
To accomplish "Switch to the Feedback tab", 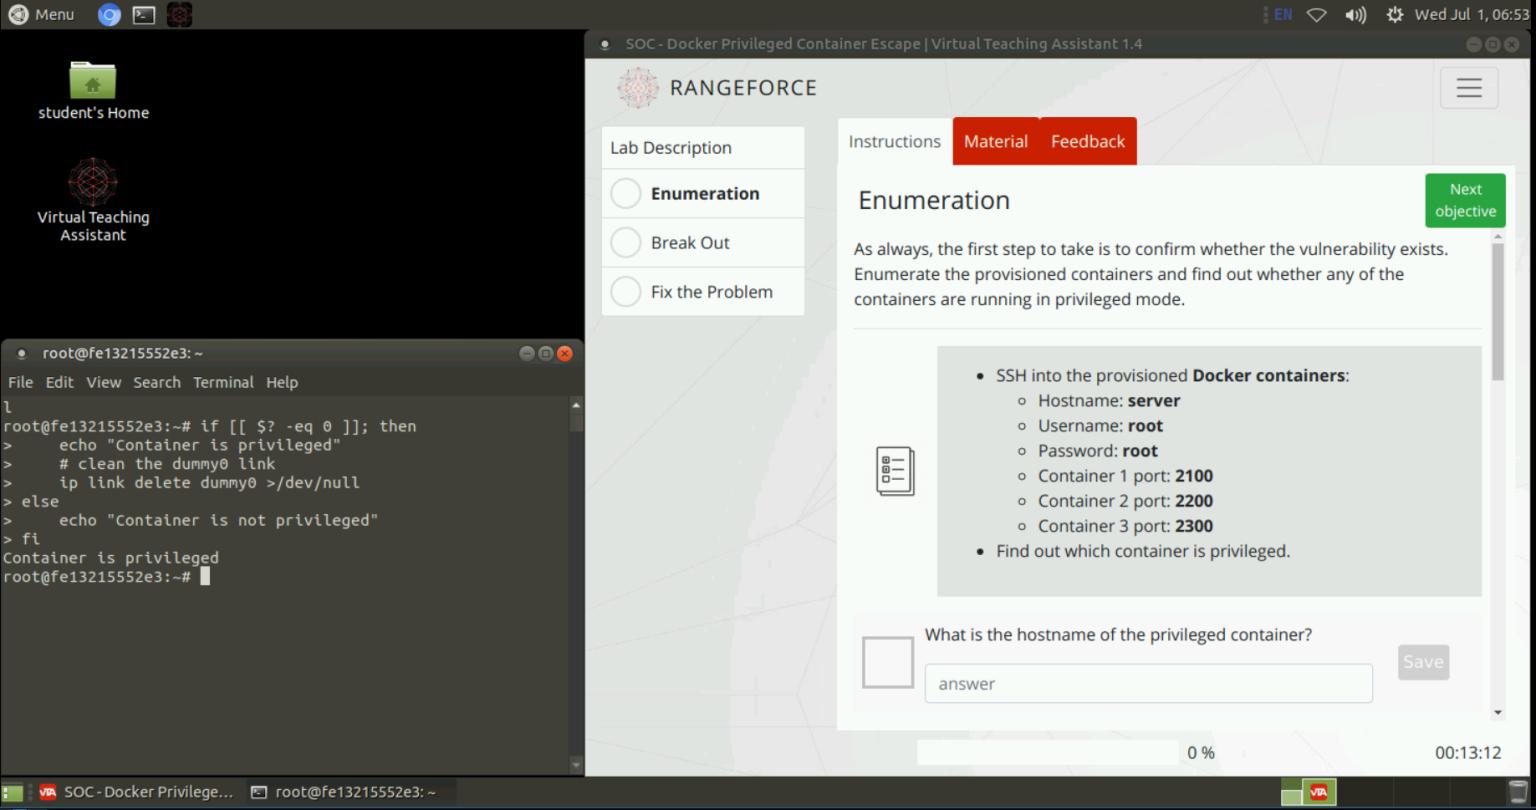I will [1088, 142].
